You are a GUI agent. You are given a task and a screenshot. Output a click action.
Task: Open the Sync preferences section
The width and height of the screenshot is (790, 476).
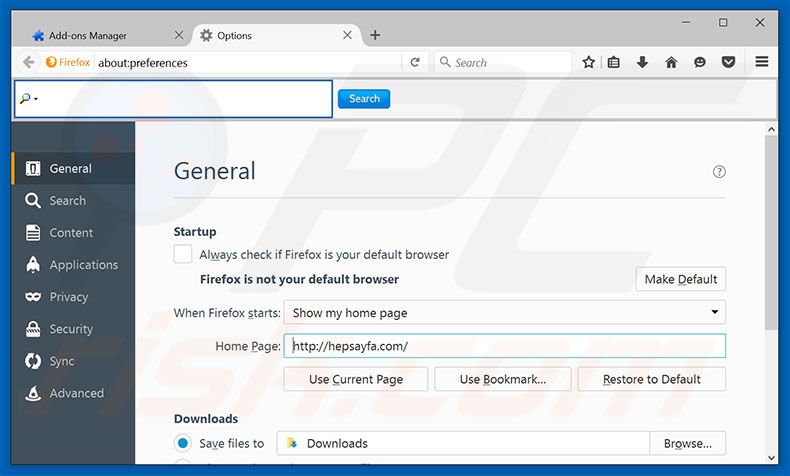73,361
